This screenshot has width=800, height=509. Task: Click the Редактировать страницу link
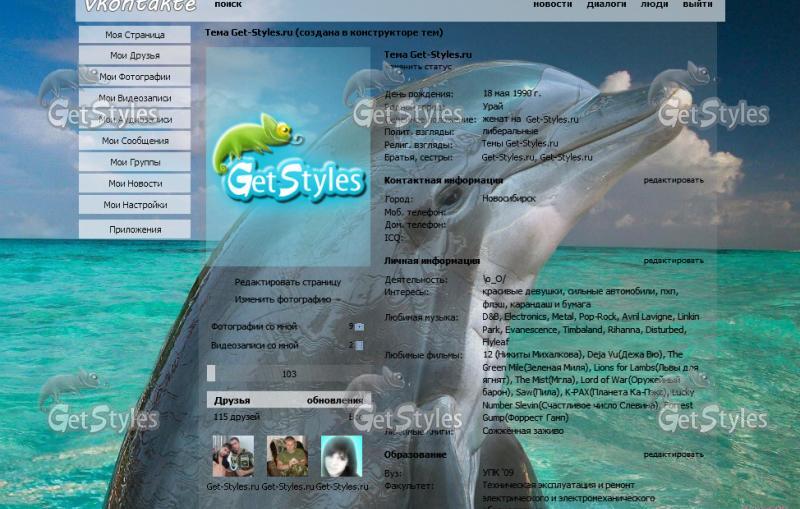point(288,282)
